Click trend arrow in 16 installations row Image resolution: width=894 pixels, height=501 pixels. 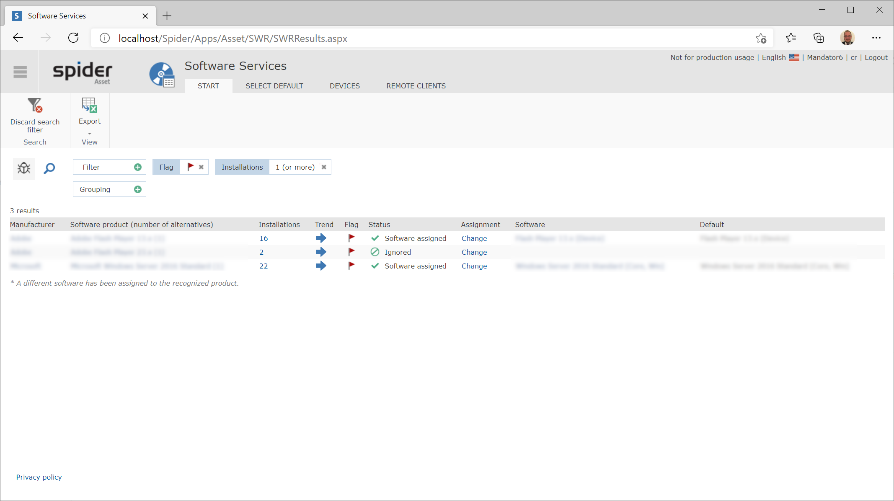point(321,238)
